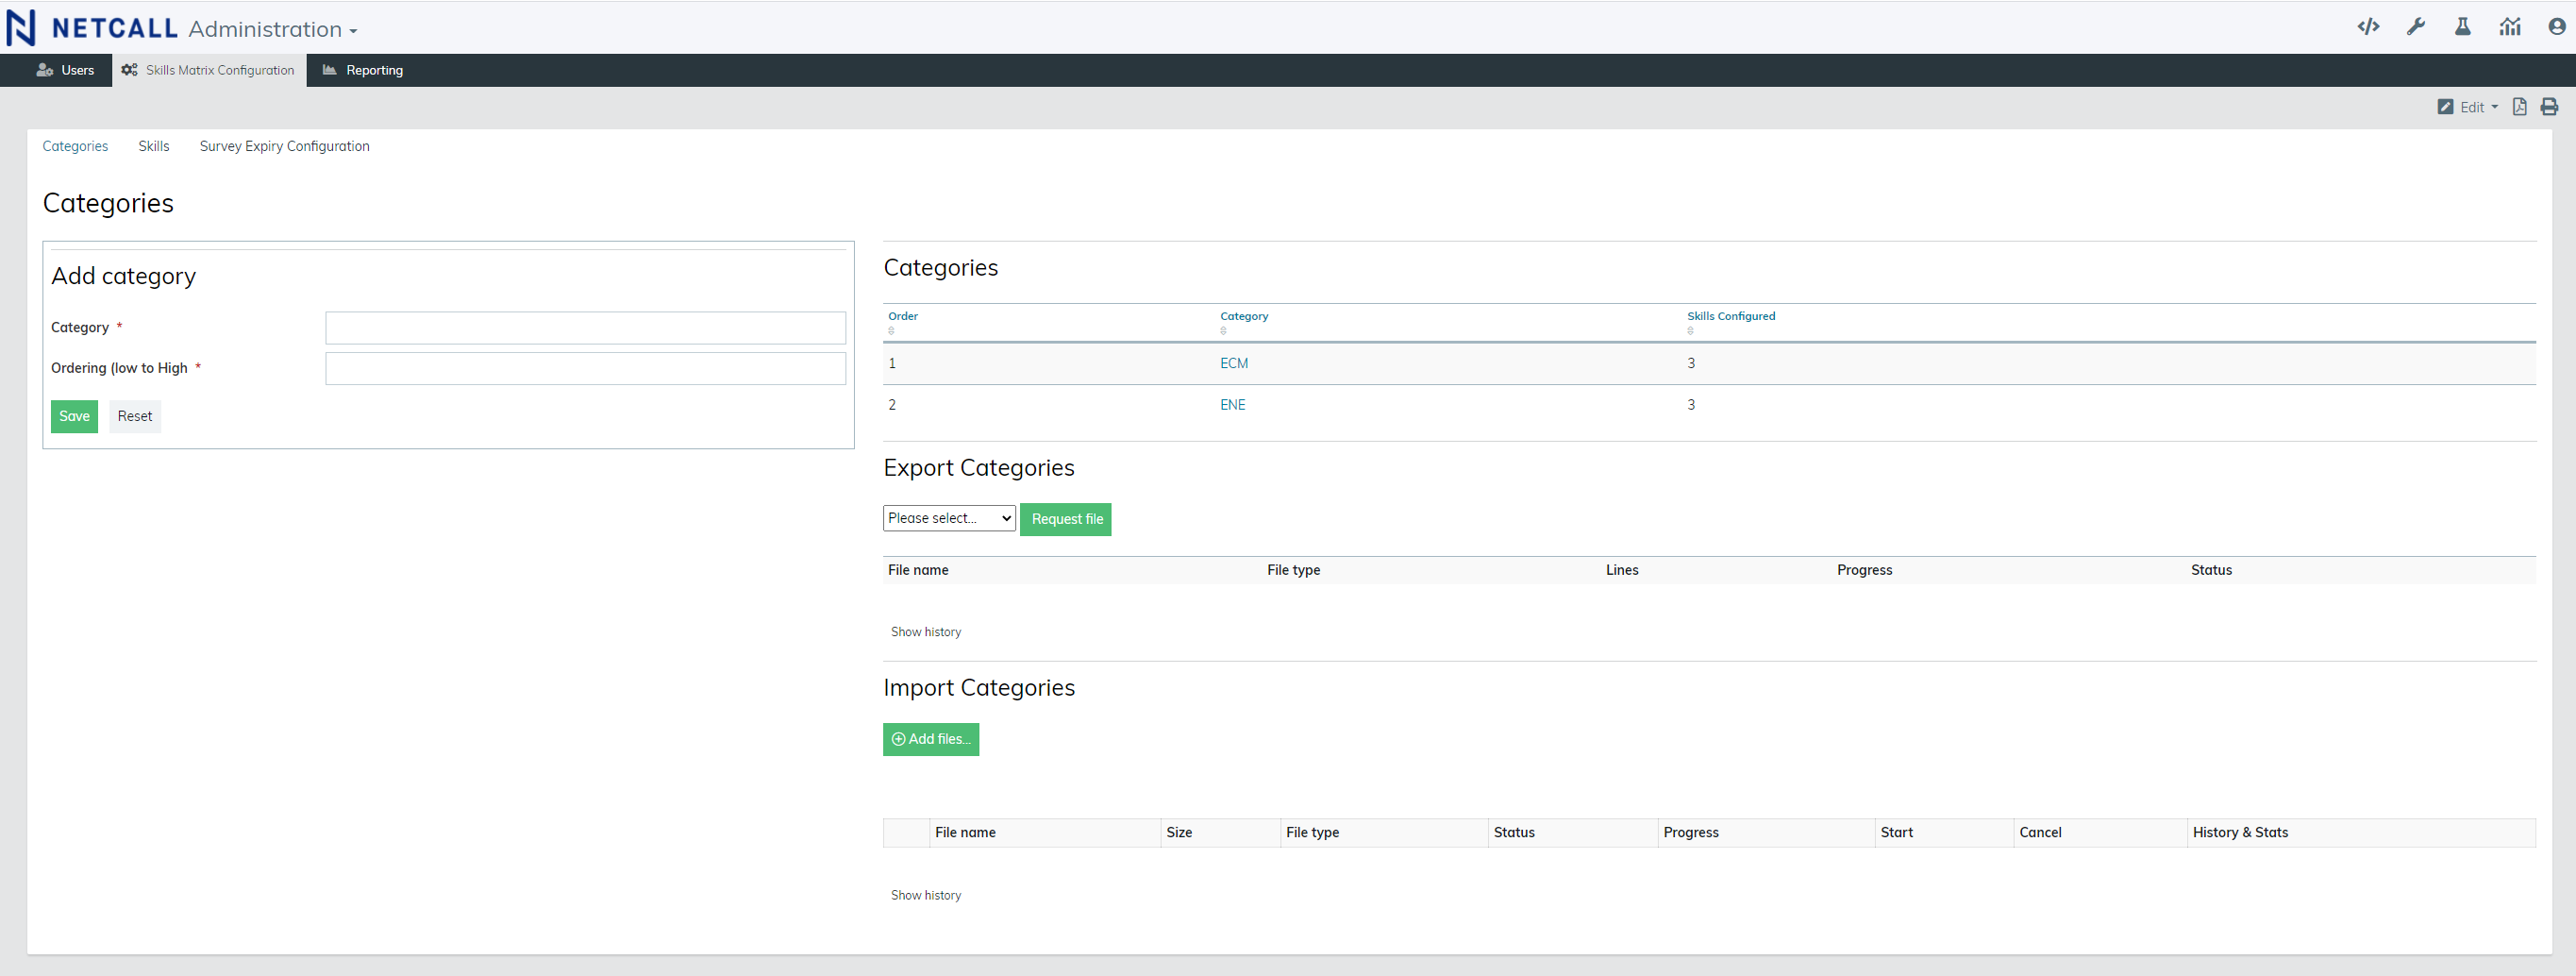The image size is (2576, 976).
Task: Focus the Category text input field
Action: coord(585,328)
